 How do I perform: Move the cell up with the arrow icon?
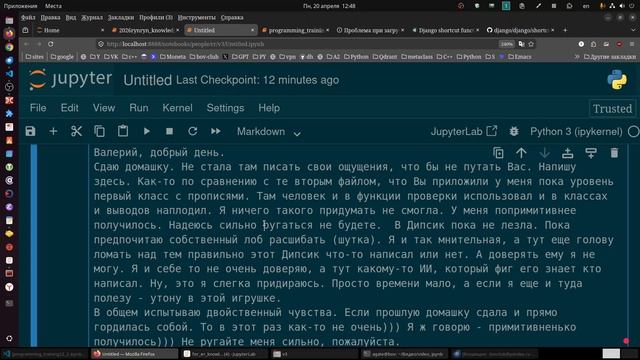521,153
